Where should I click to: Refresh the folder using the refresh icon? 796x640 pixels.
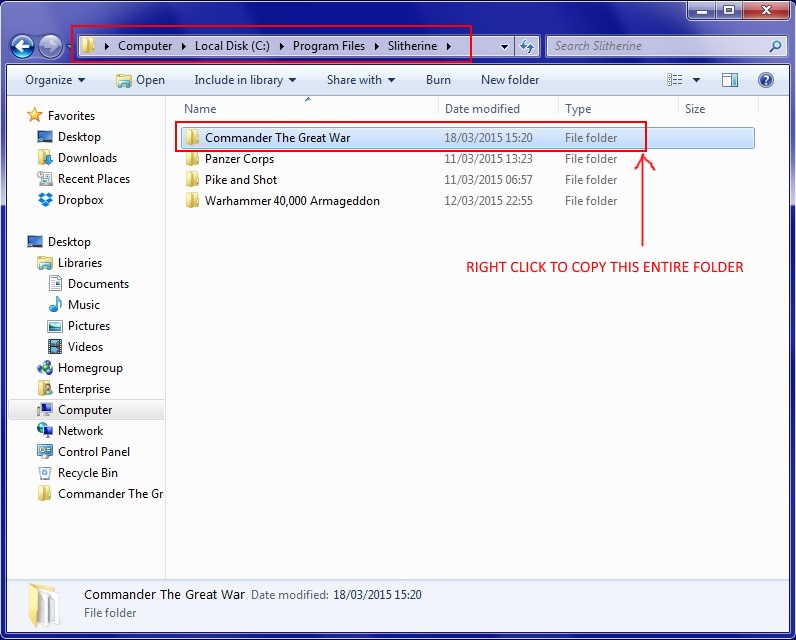click(527, 47)
